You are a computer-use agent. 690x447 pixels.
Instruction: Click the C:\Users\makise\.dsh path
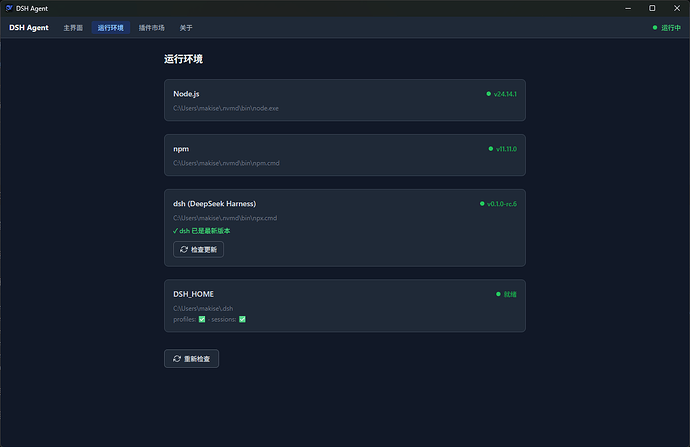tap(203, 308)
